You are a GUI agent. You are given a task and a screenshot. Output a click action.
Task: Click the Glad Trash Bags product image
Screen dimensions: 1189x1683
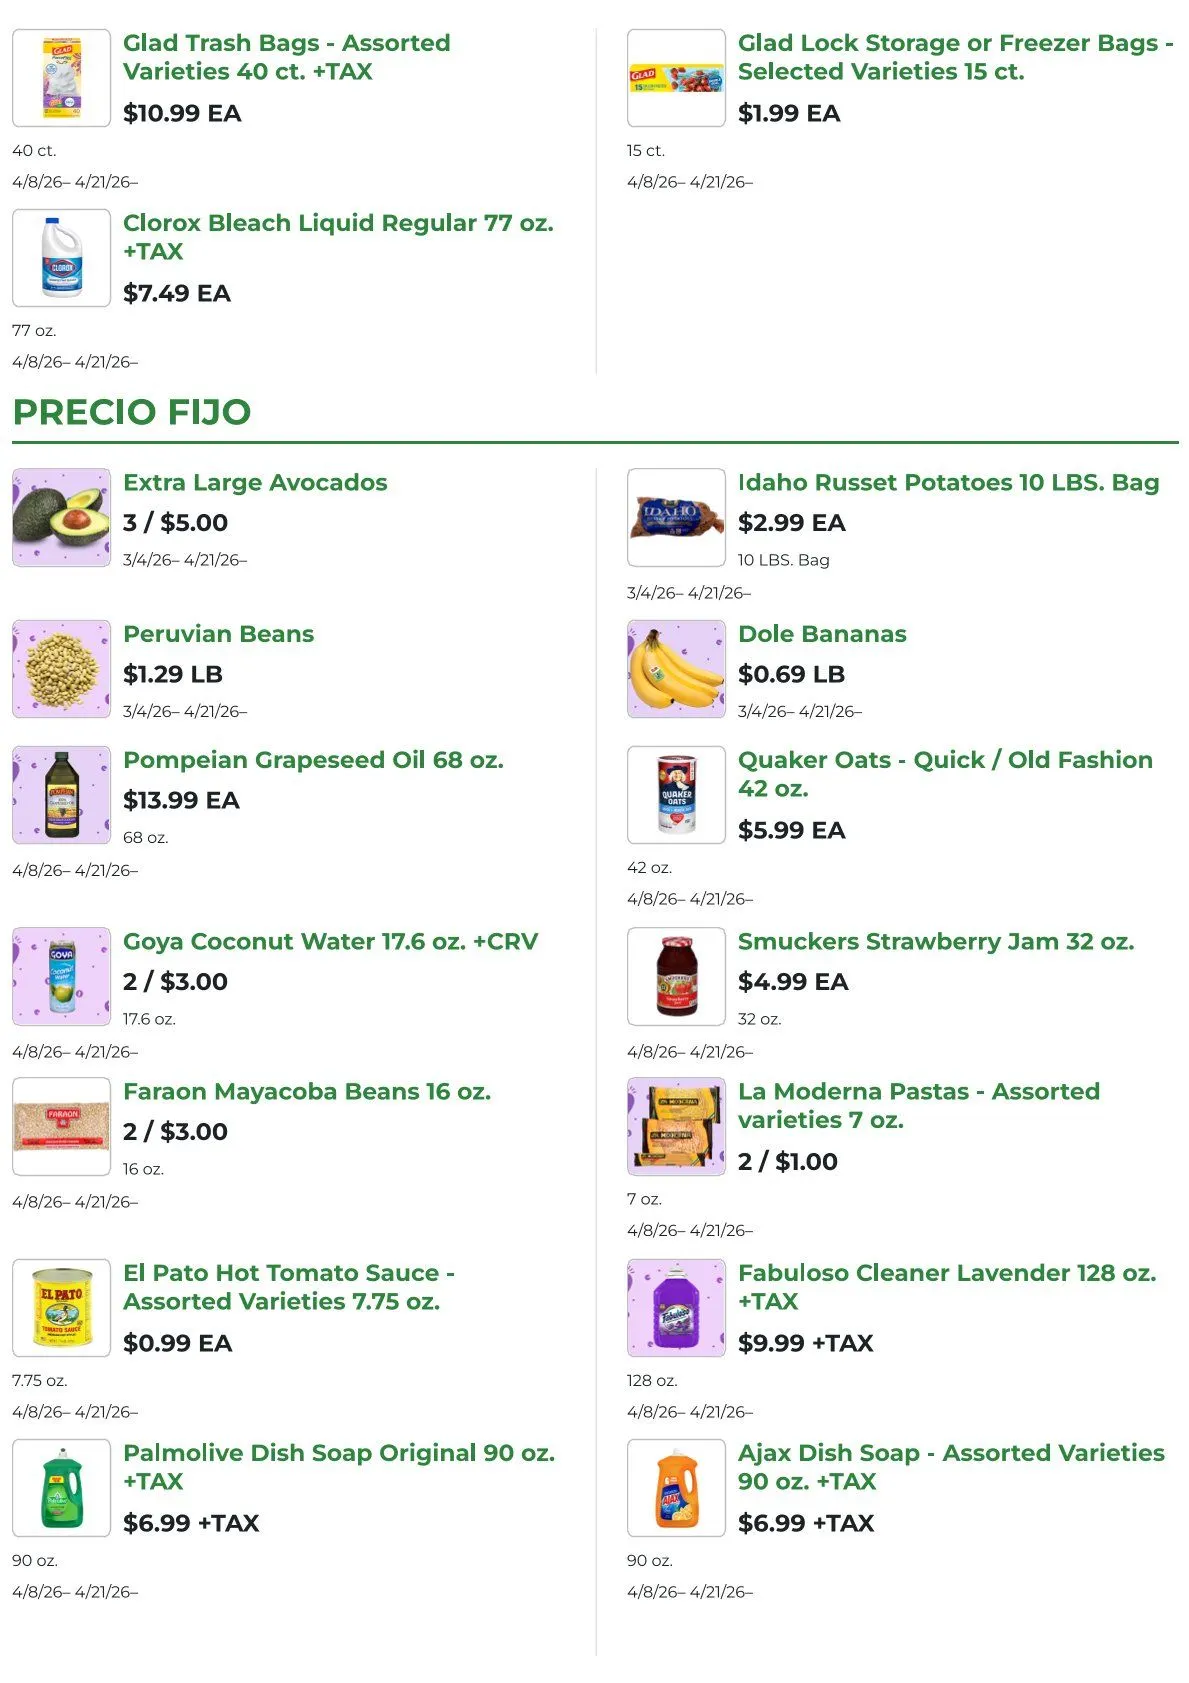coord(61,78)
